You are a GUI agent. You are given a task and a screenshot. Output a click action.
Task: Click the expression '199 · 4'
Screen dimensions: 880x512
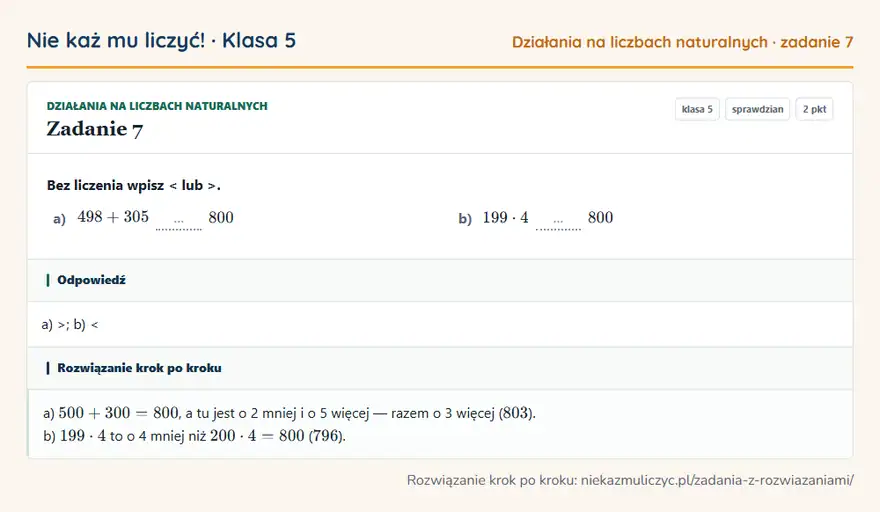[506, 217]
